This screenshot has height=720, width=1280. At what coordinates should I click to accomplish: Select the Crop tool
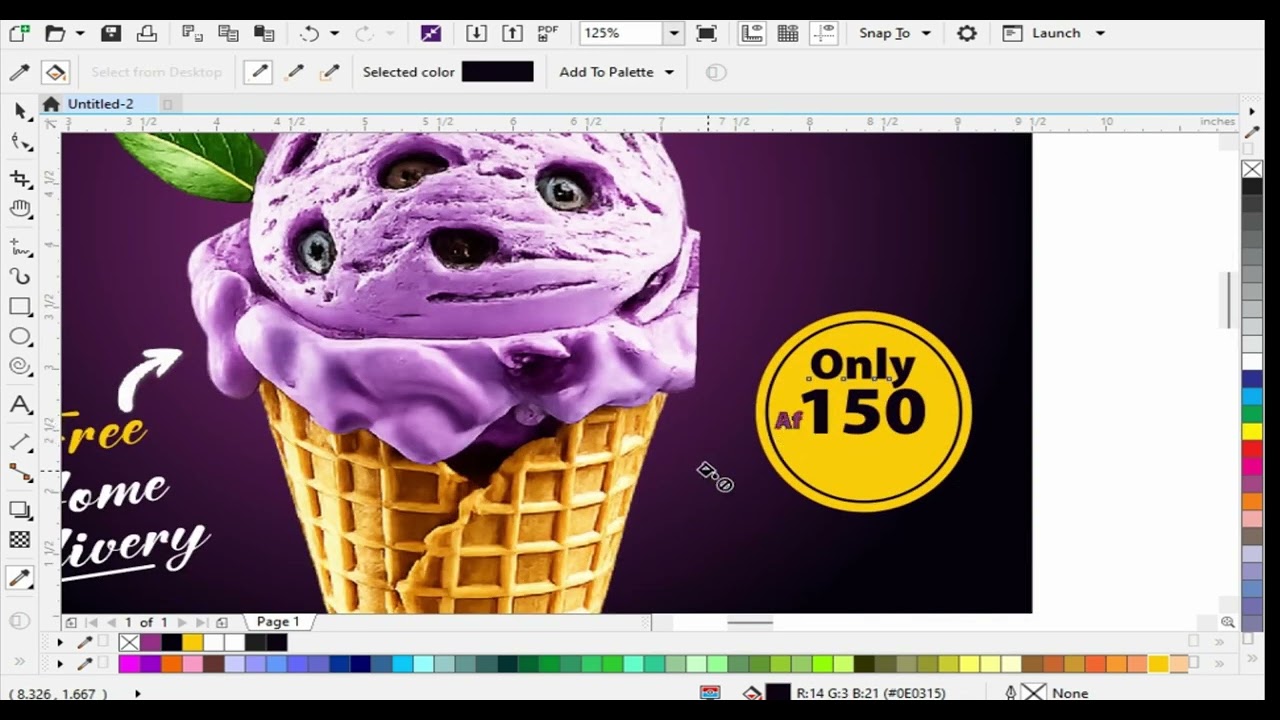[x=20, y=178]
